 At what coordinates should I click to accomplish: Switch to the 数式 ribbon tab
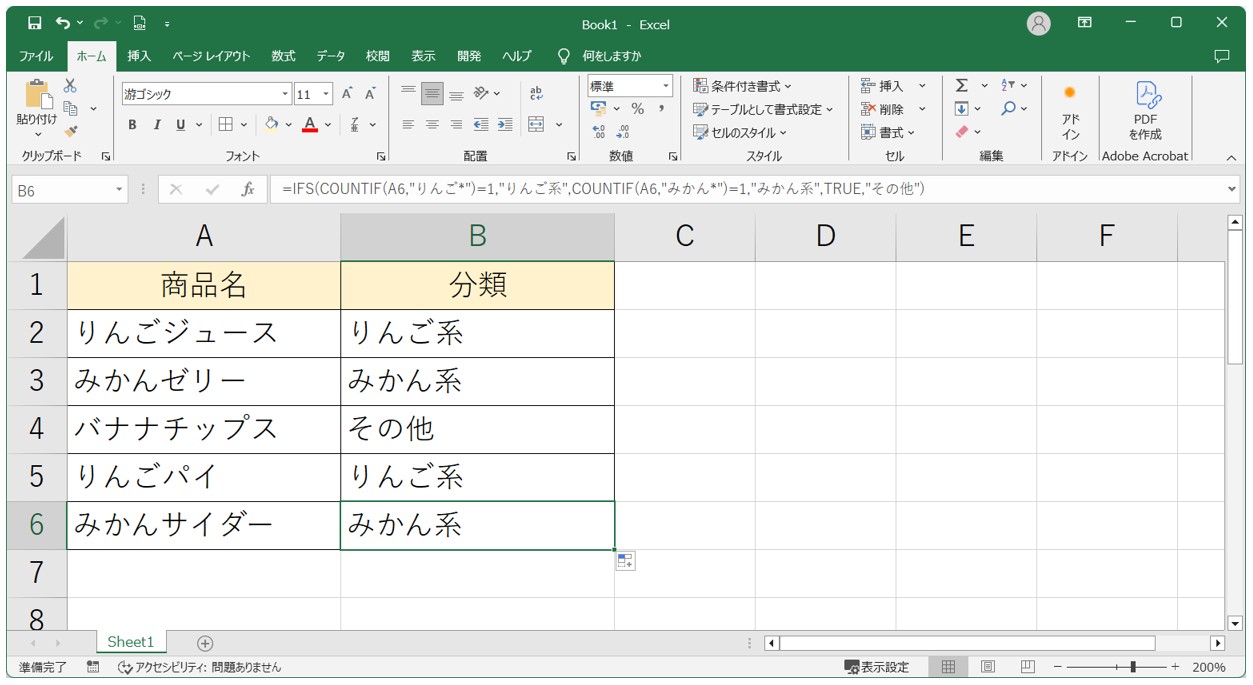click(283, 56)
